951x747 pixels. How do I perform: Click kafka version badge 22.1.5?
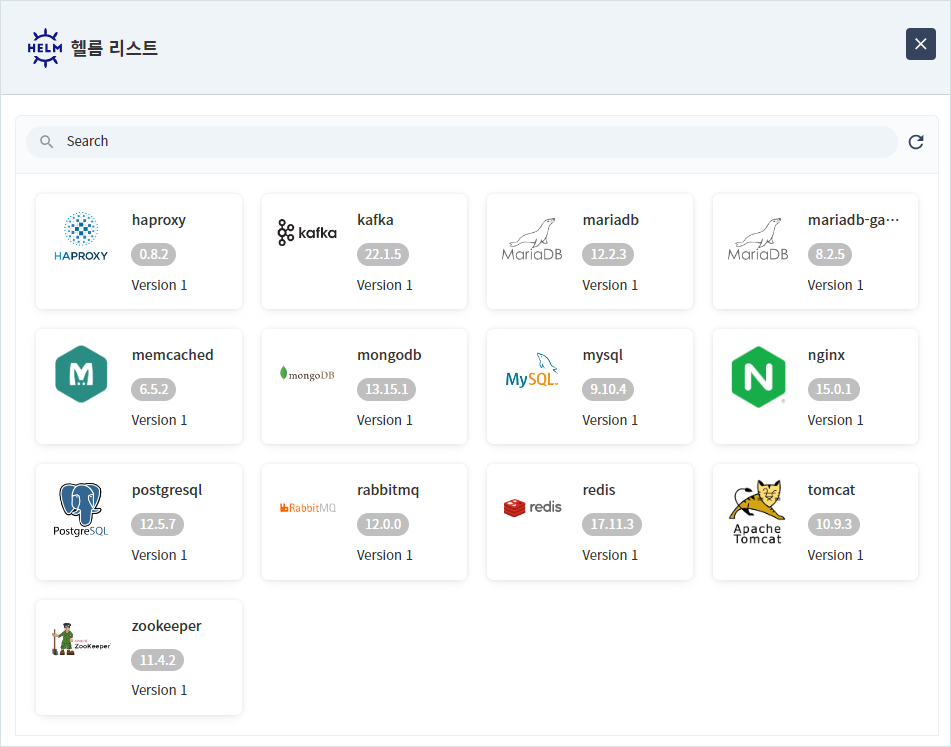click(x=383, y=254)
